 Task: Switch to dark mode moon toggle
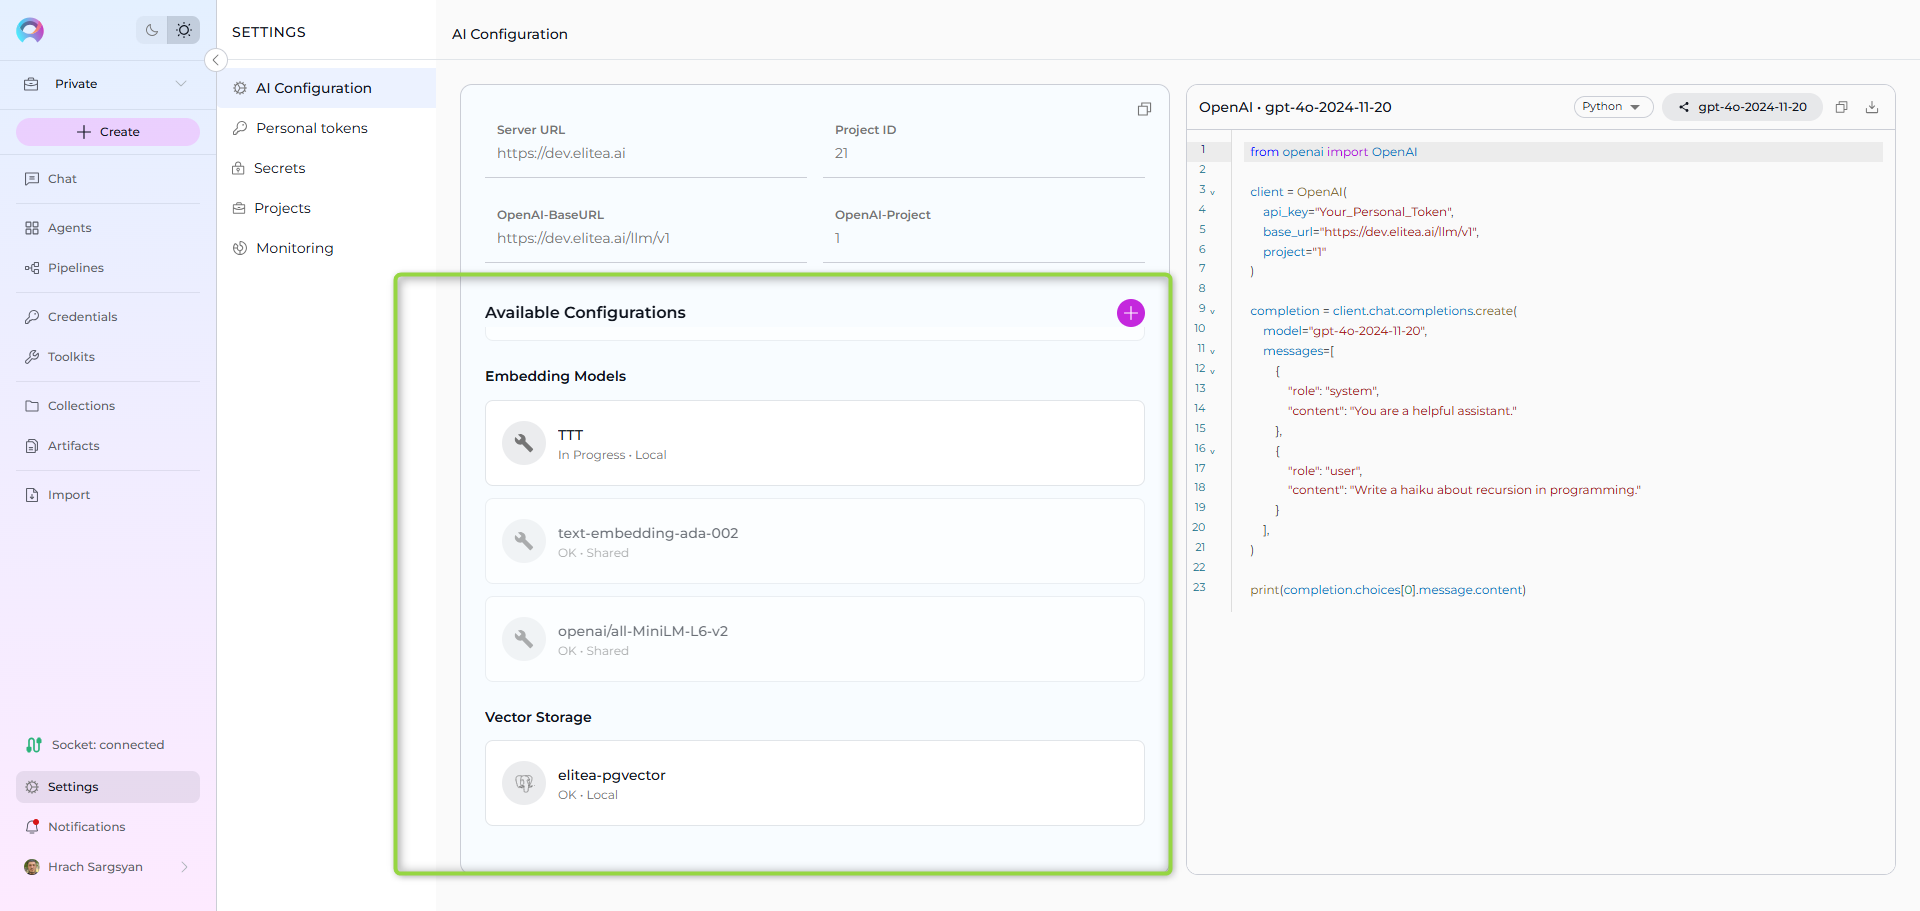pyautogui.click(x=152, y=30)
